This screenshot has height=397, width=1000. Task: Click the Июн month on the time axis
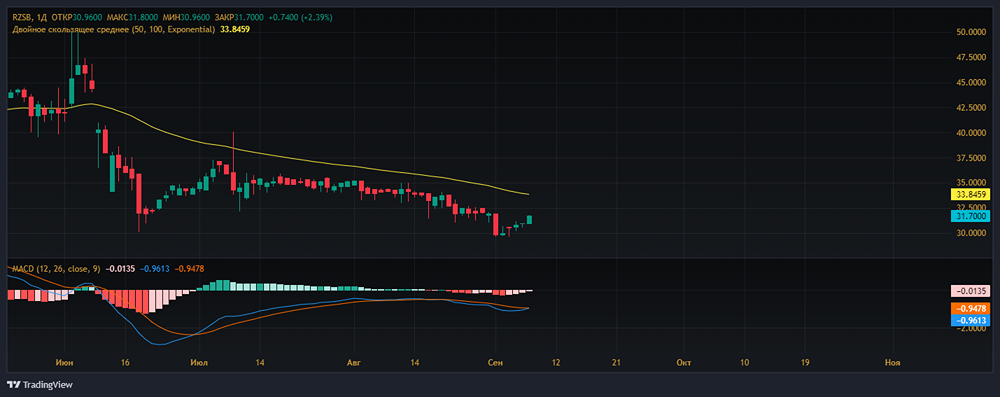[x=64, y=363]
